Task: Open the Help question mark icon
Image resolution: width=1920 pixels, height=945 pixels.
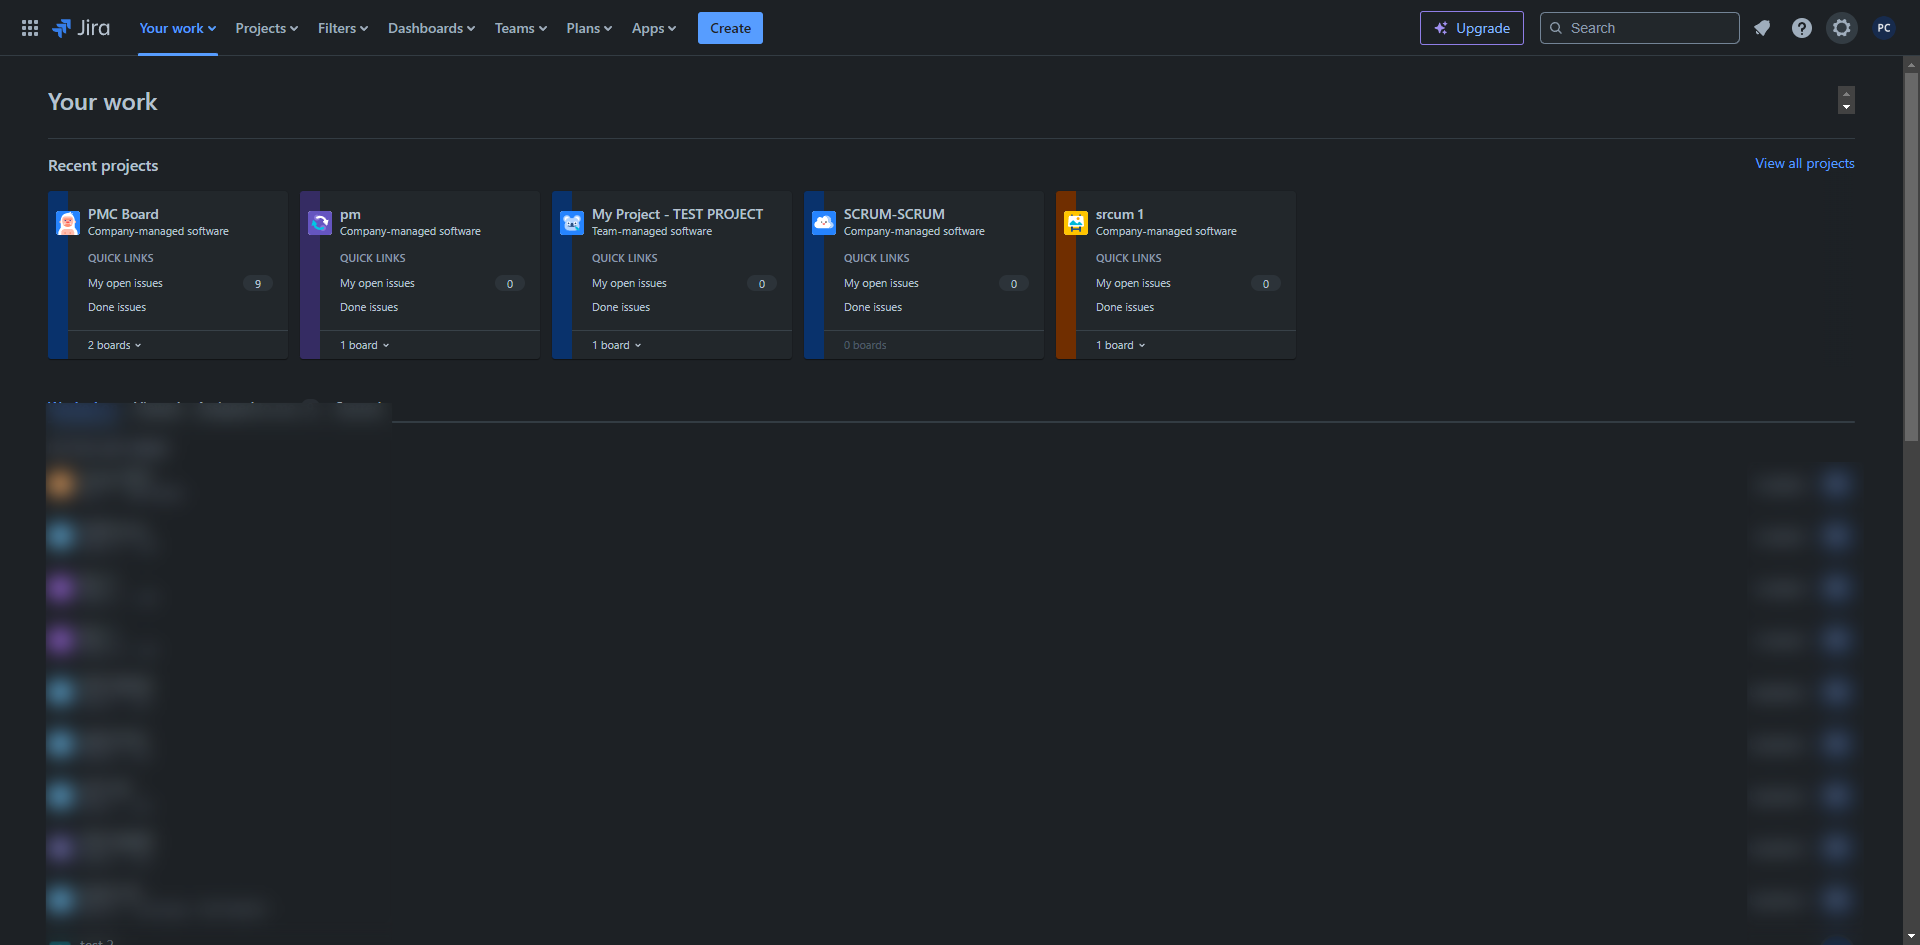Action: [x=1802, y=28]
